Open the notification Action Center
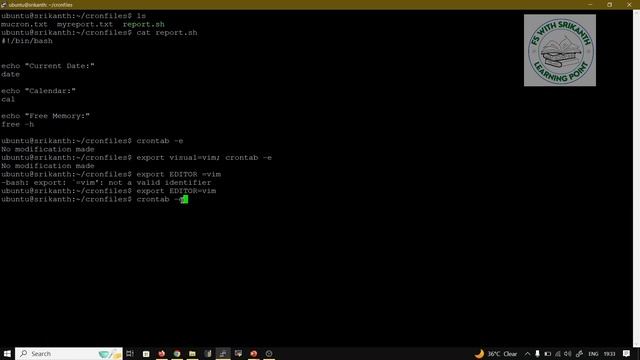Viewport: 640px width, 360px height. point(626,353)
